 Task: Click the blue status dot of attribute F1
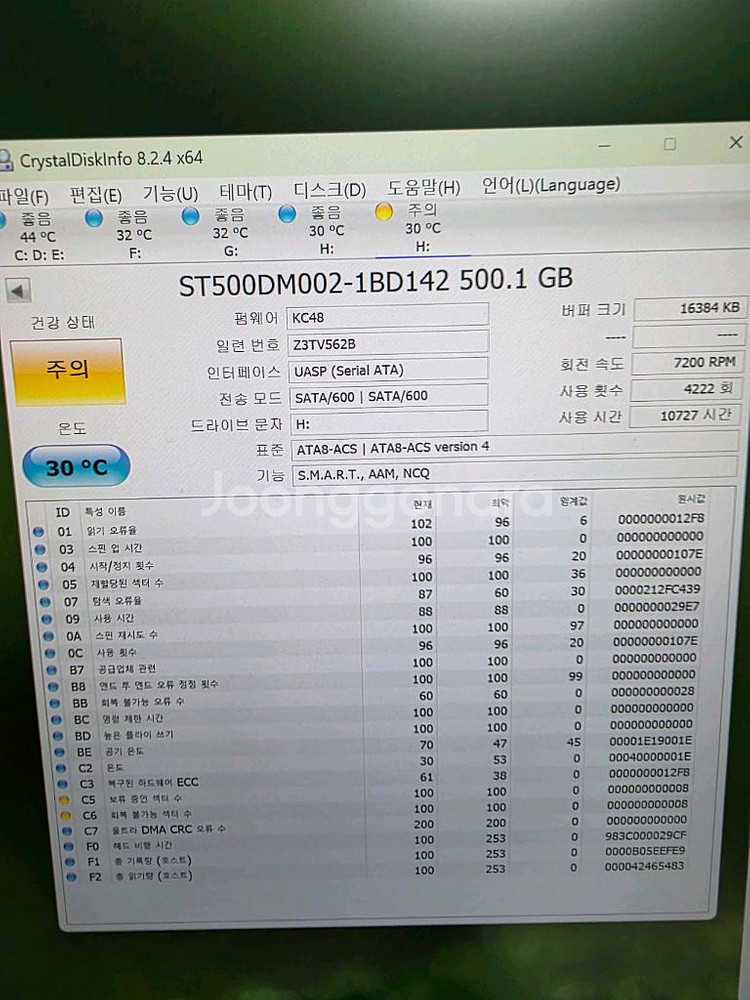click(x=70, y=862)
